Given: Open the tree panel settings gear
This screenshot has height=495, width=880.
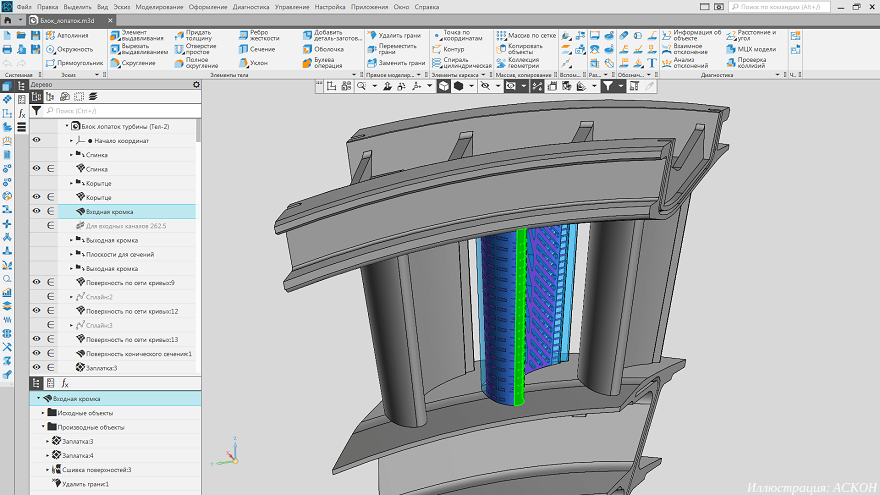Looking at the screenshot, I should (x=196, y=85).
